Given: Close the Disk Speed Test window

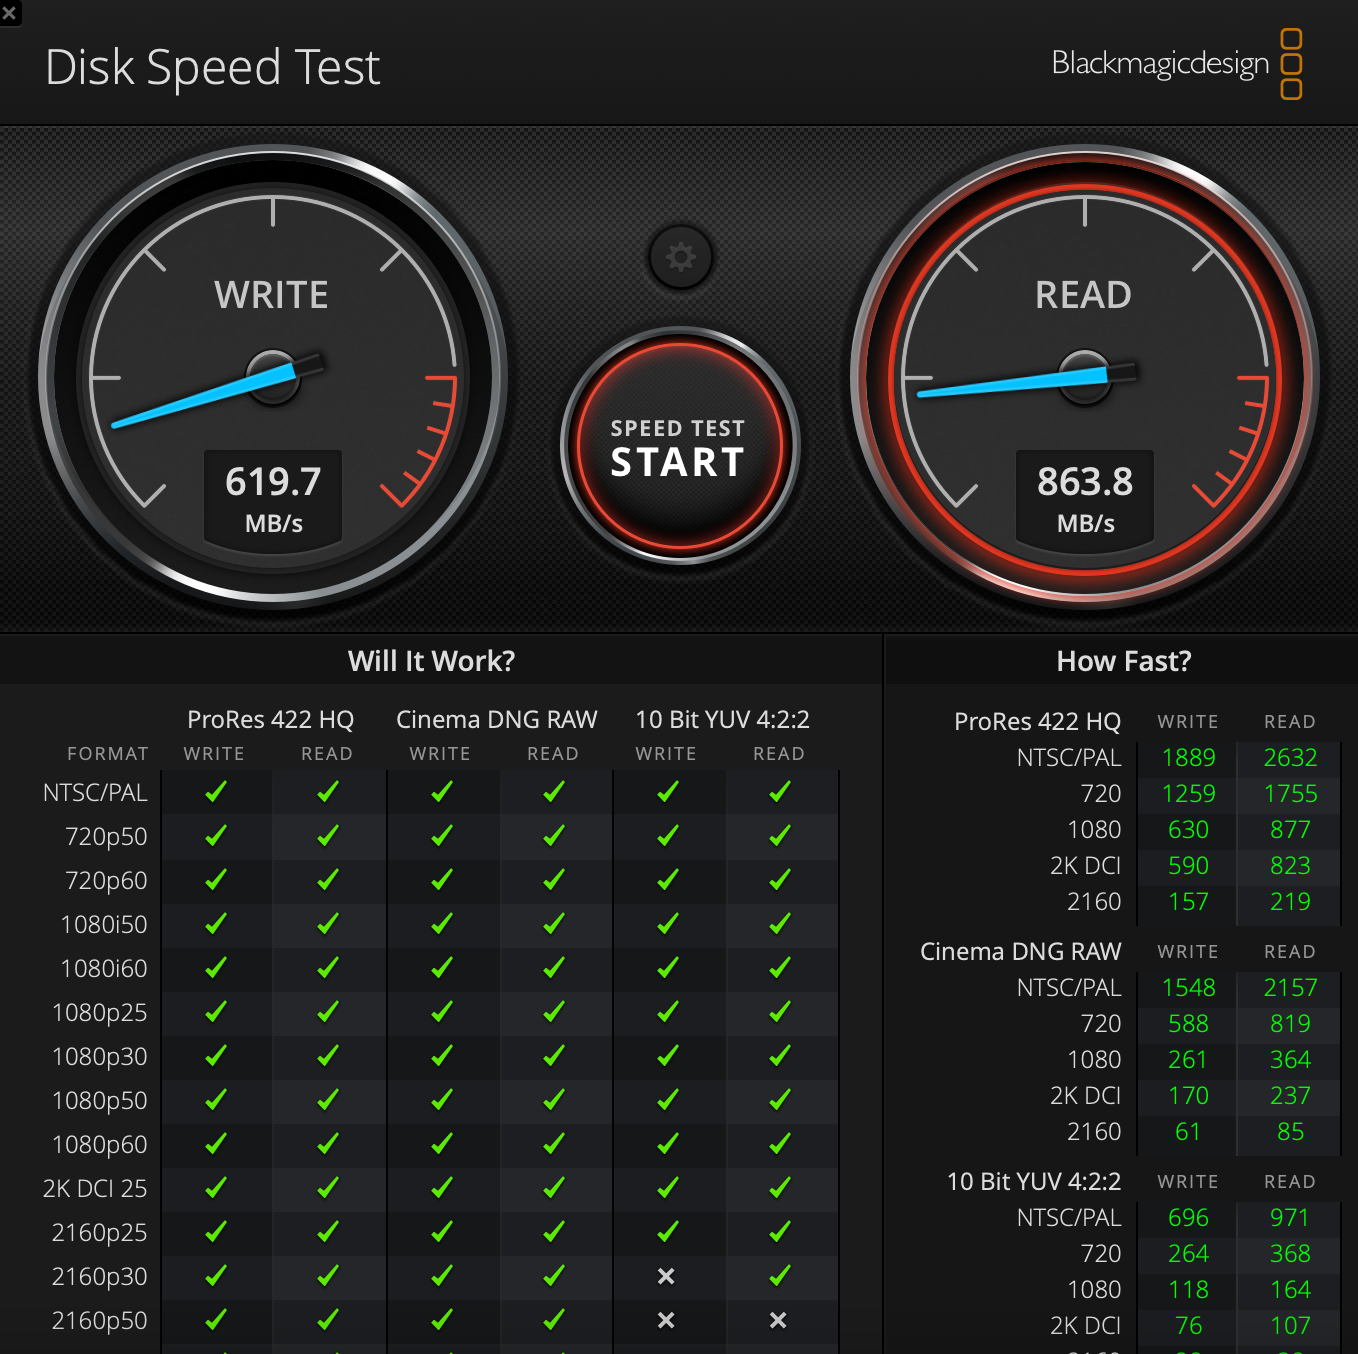Looking at the screenshot, I should (x=11, y=13).
